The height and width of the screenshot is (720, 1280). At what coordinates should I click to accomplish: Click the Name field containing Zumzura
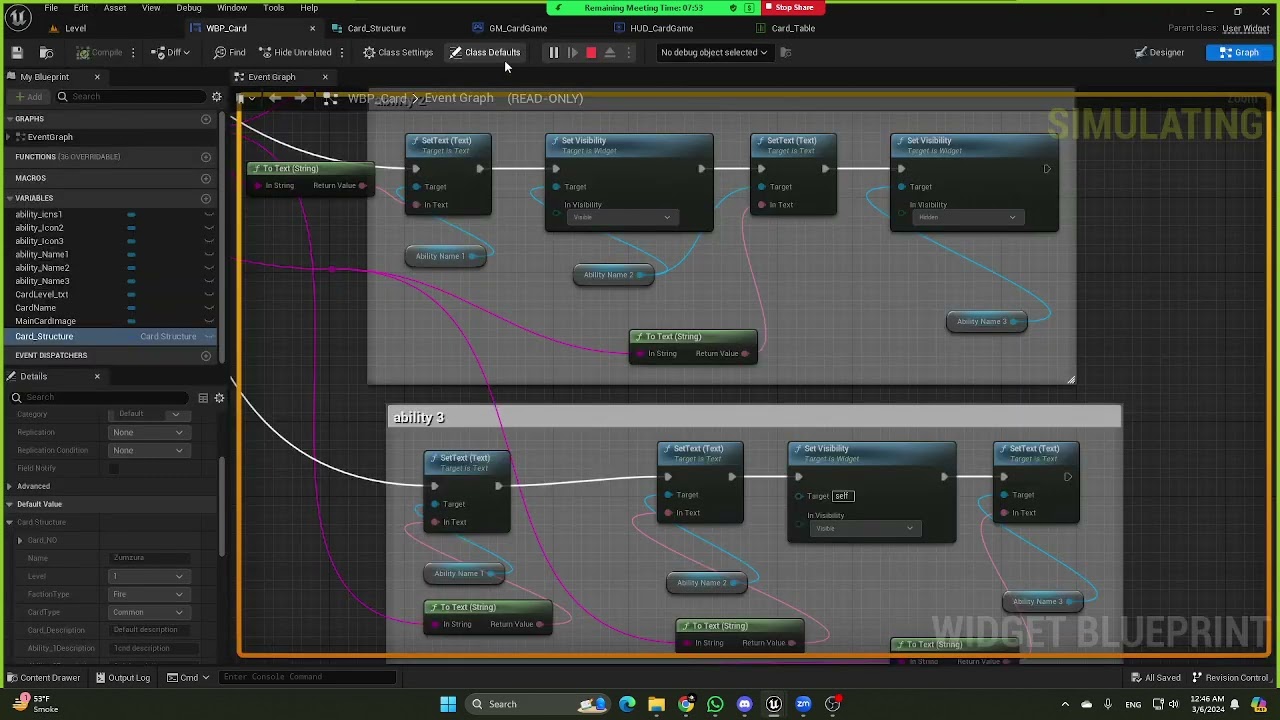point(148,558)
